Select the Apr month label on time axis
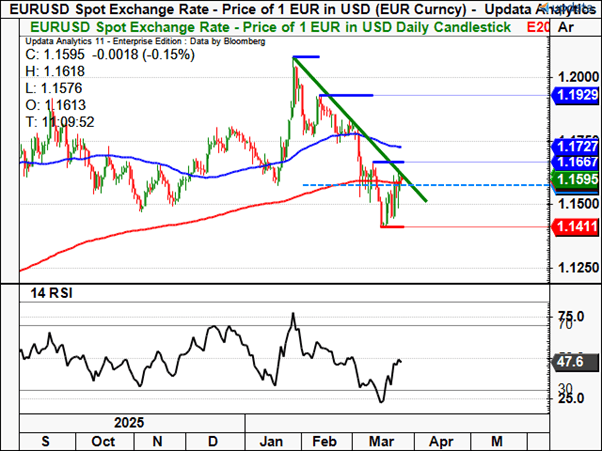The height and width of the screenshot is (451, 602). 442,439
